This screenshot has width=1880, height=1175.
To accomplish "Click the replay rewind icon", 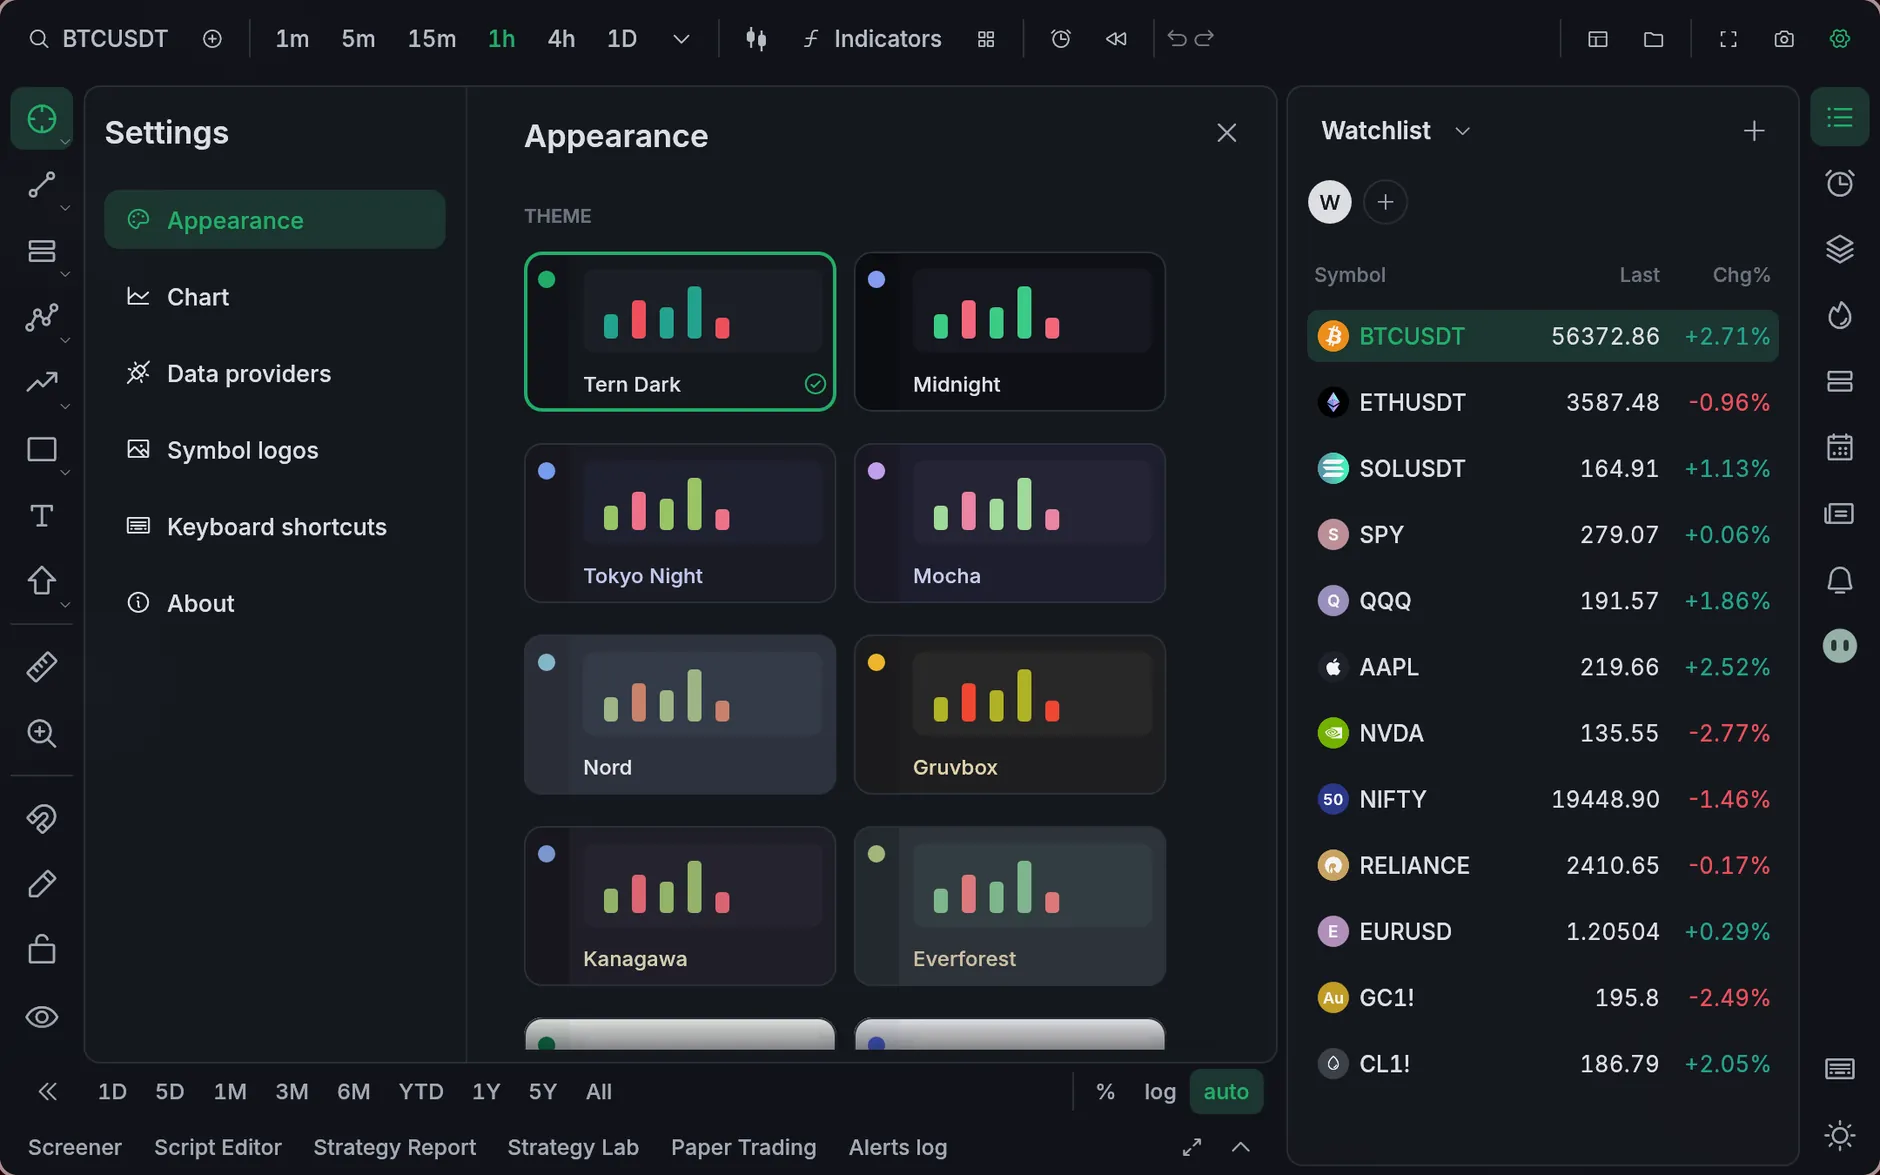I will (x=1116, y=39).
